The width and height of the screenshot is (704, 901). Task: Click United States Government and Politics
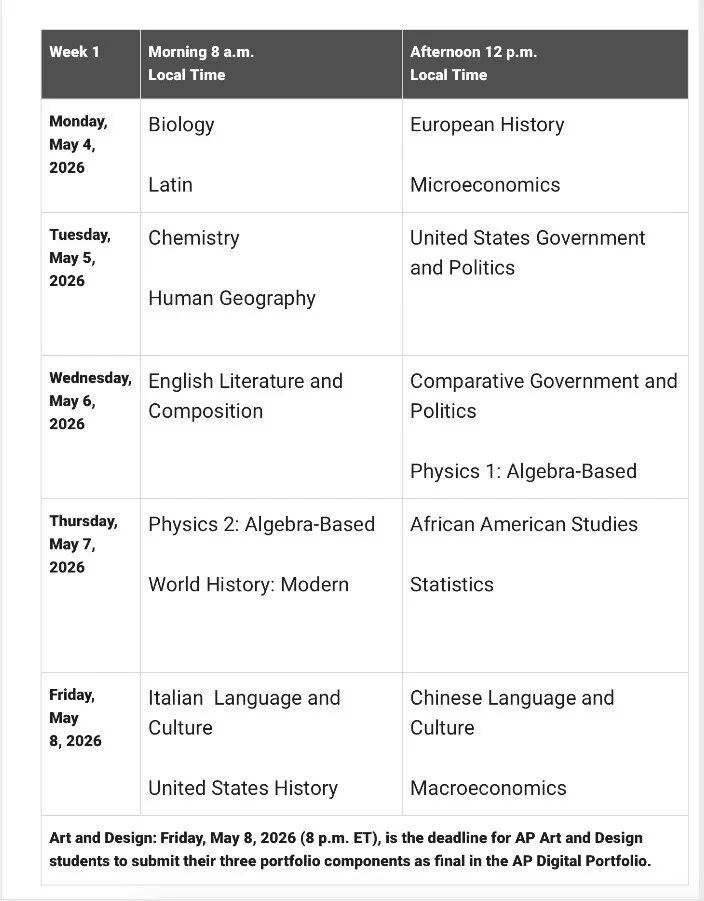[527, 253]
